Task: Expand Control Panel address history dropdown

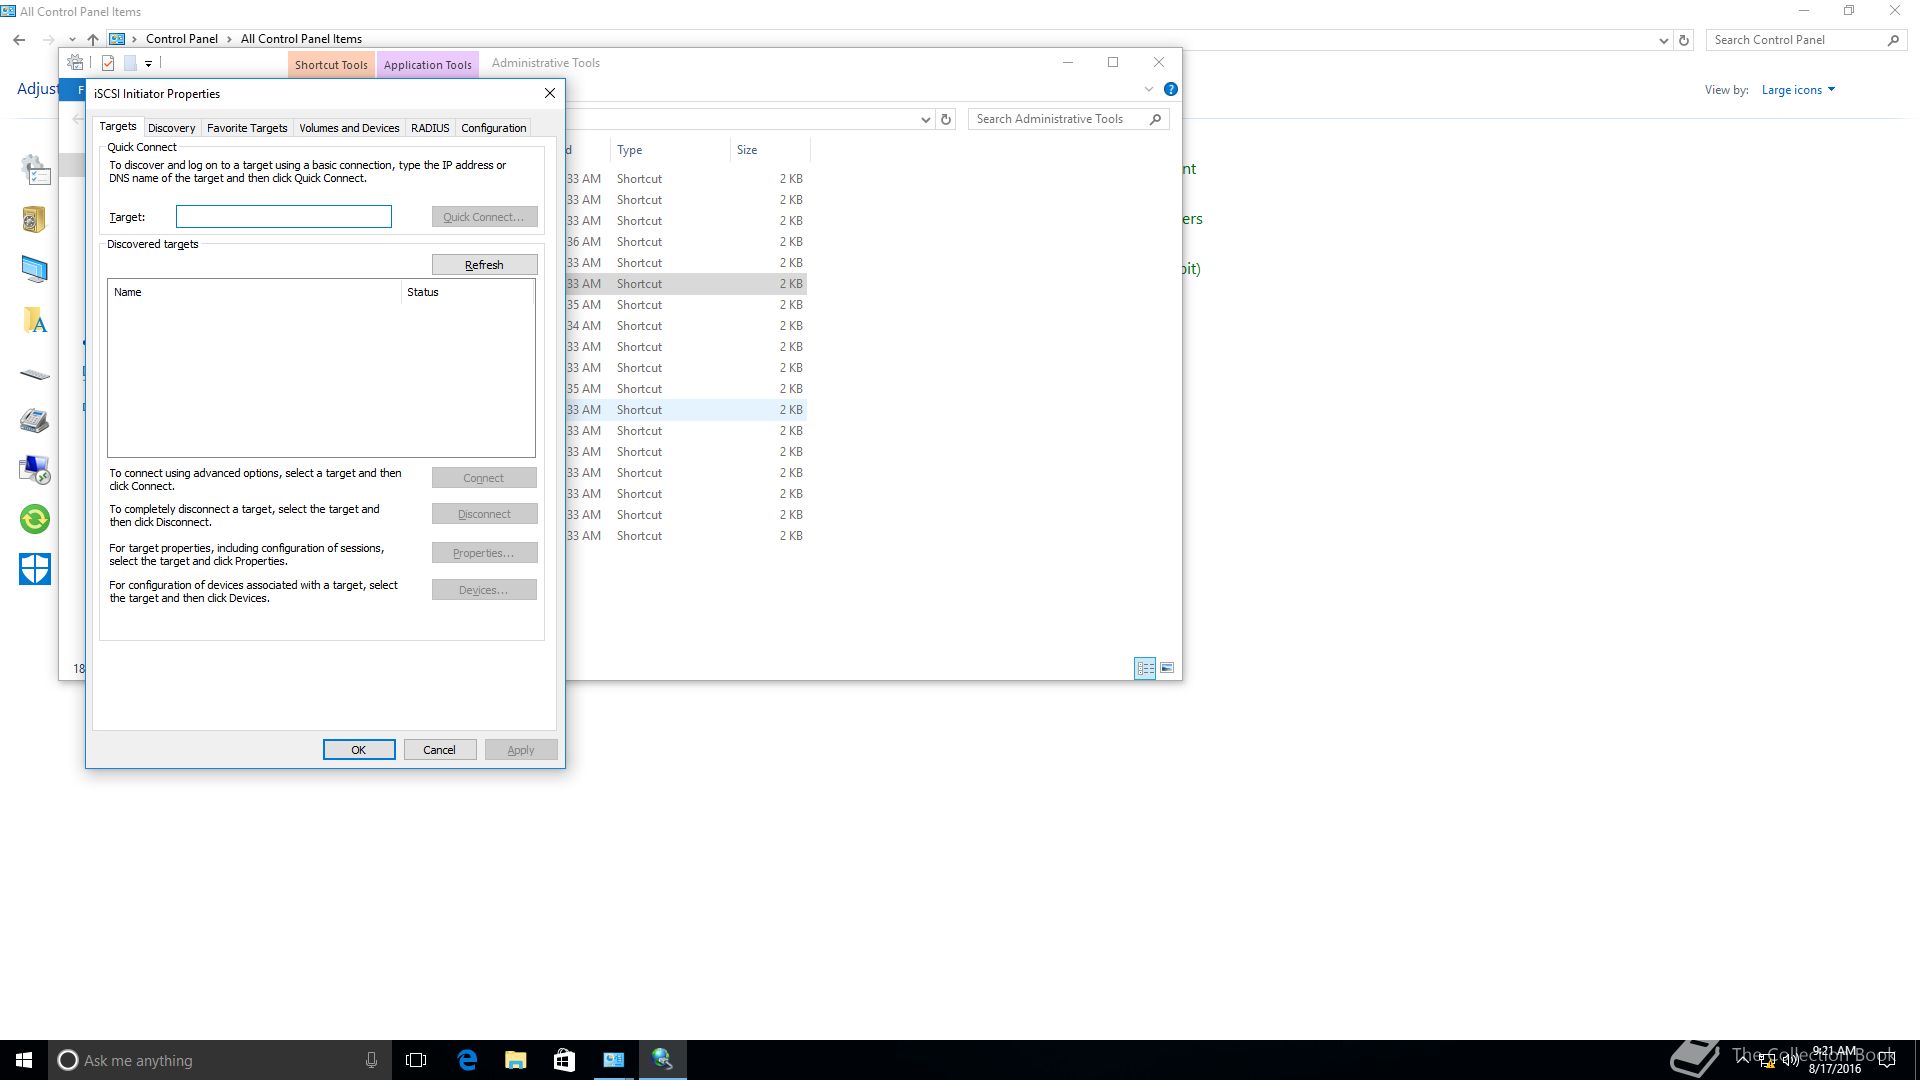Action: coord(1663,41)
